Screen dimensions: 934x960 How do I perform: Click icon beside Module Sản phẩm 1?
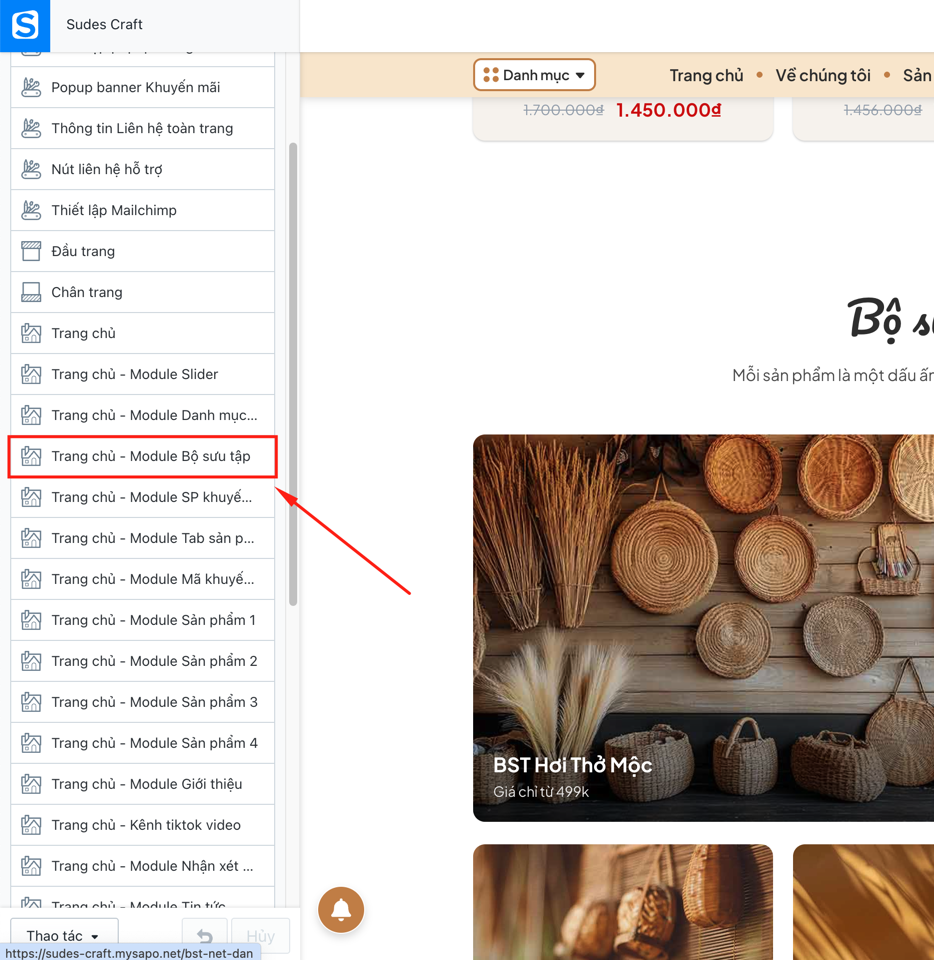[31, 621]
